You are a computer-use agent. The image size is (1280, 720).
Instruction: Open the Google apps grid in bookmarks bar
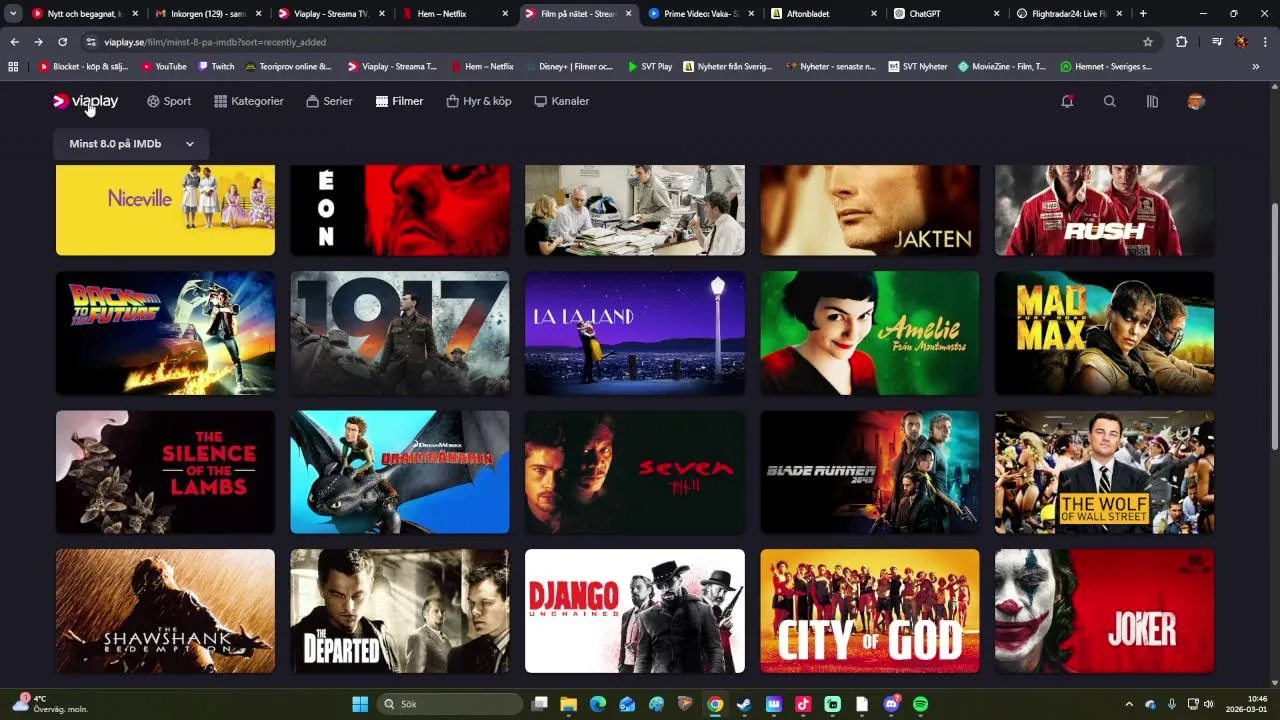pyautogui.click(x=13, y=66)
